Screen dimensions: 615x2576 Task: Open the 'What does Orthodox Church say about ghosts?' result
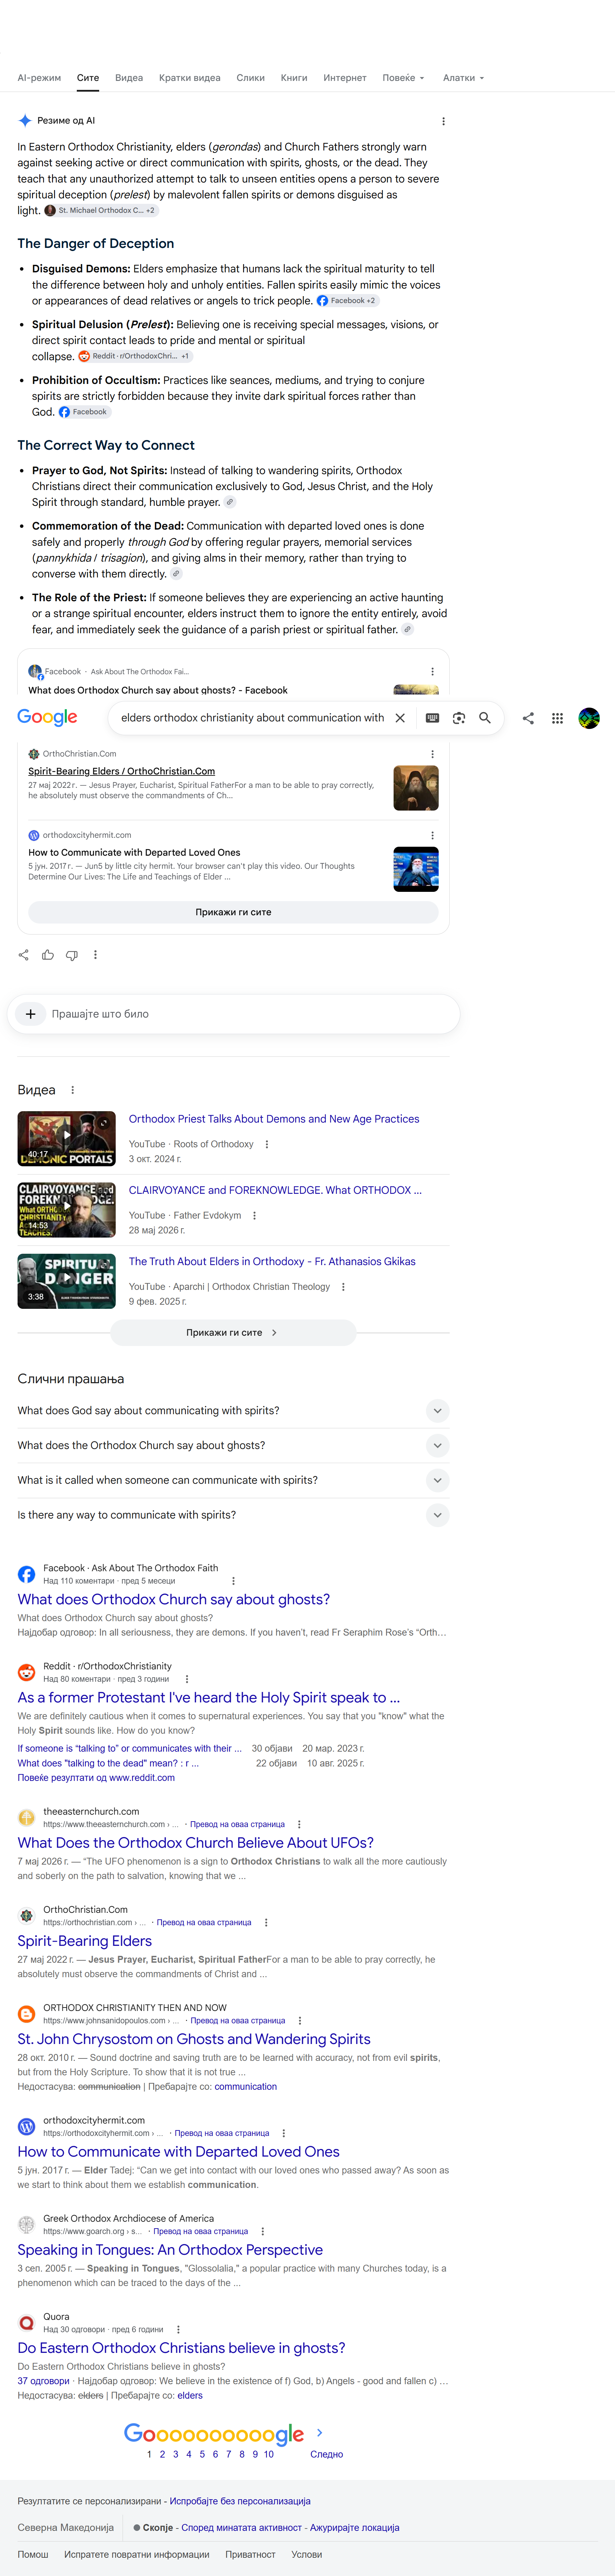(173, 1600)
